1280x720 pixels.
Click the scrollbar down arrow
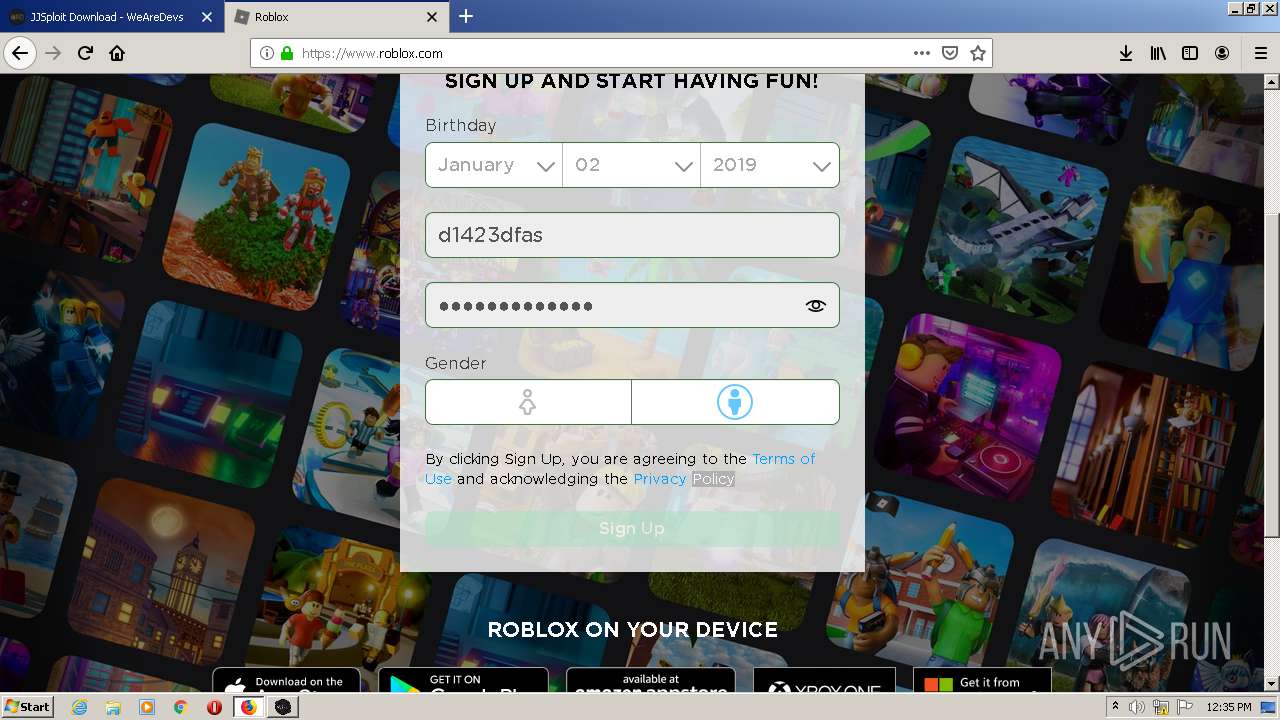click(1272, 684)
